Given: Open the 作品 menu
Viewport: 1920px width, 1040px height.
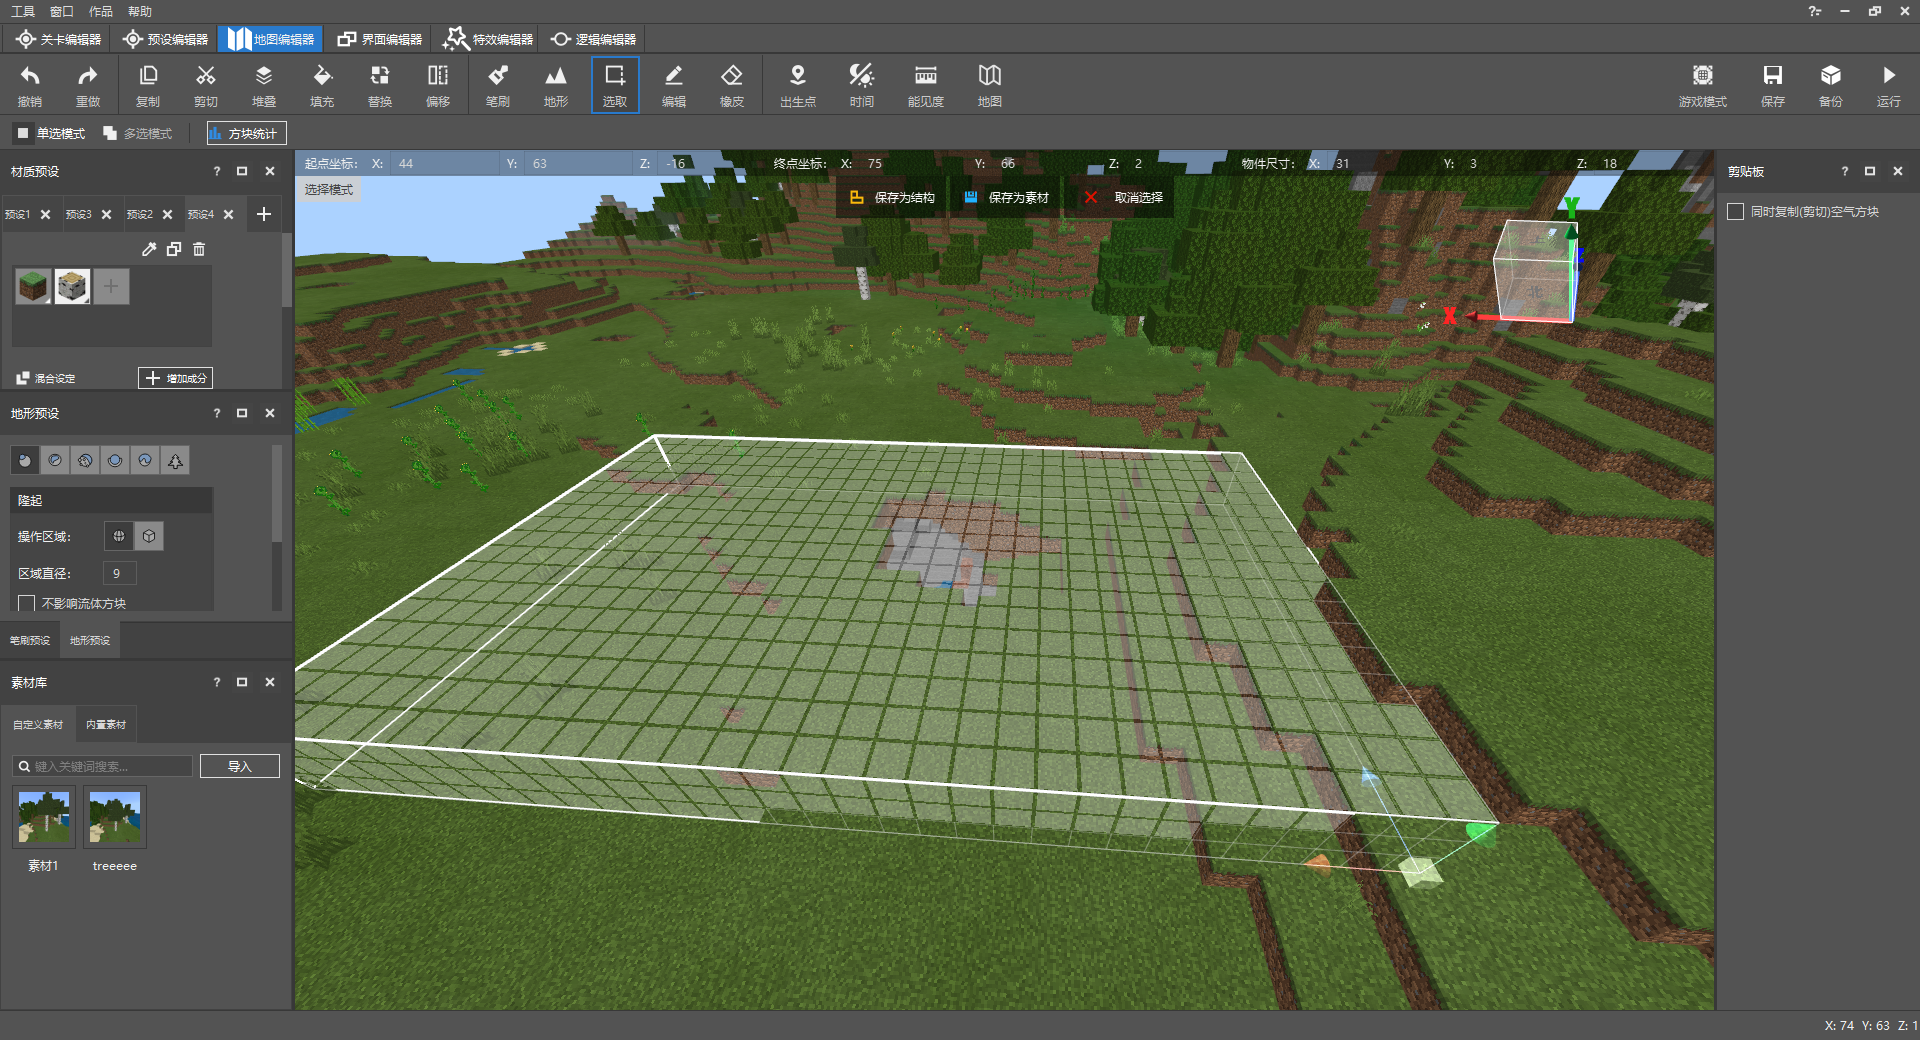Looking at the screenshot, I should (x=100, y=11).
